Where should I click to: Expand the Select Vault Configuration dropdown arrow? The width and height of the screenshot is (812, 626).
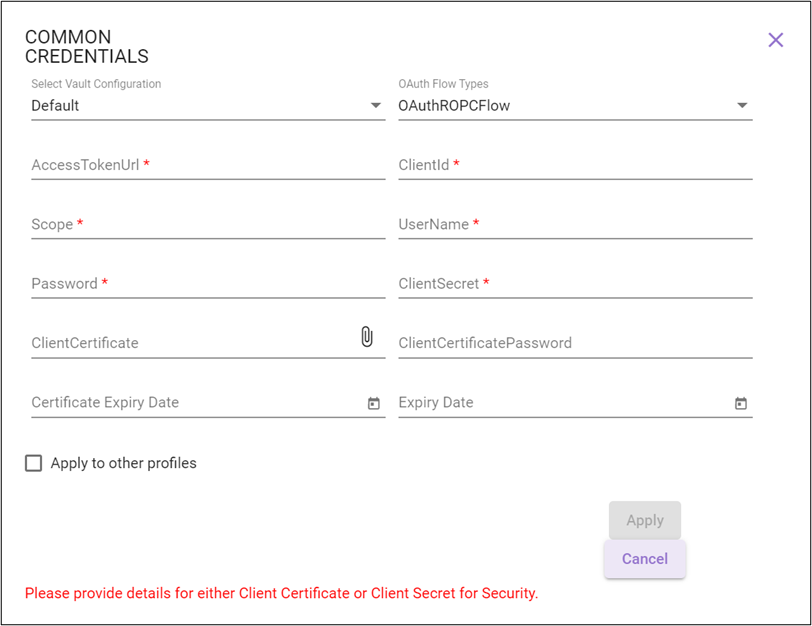coord(376,106)
